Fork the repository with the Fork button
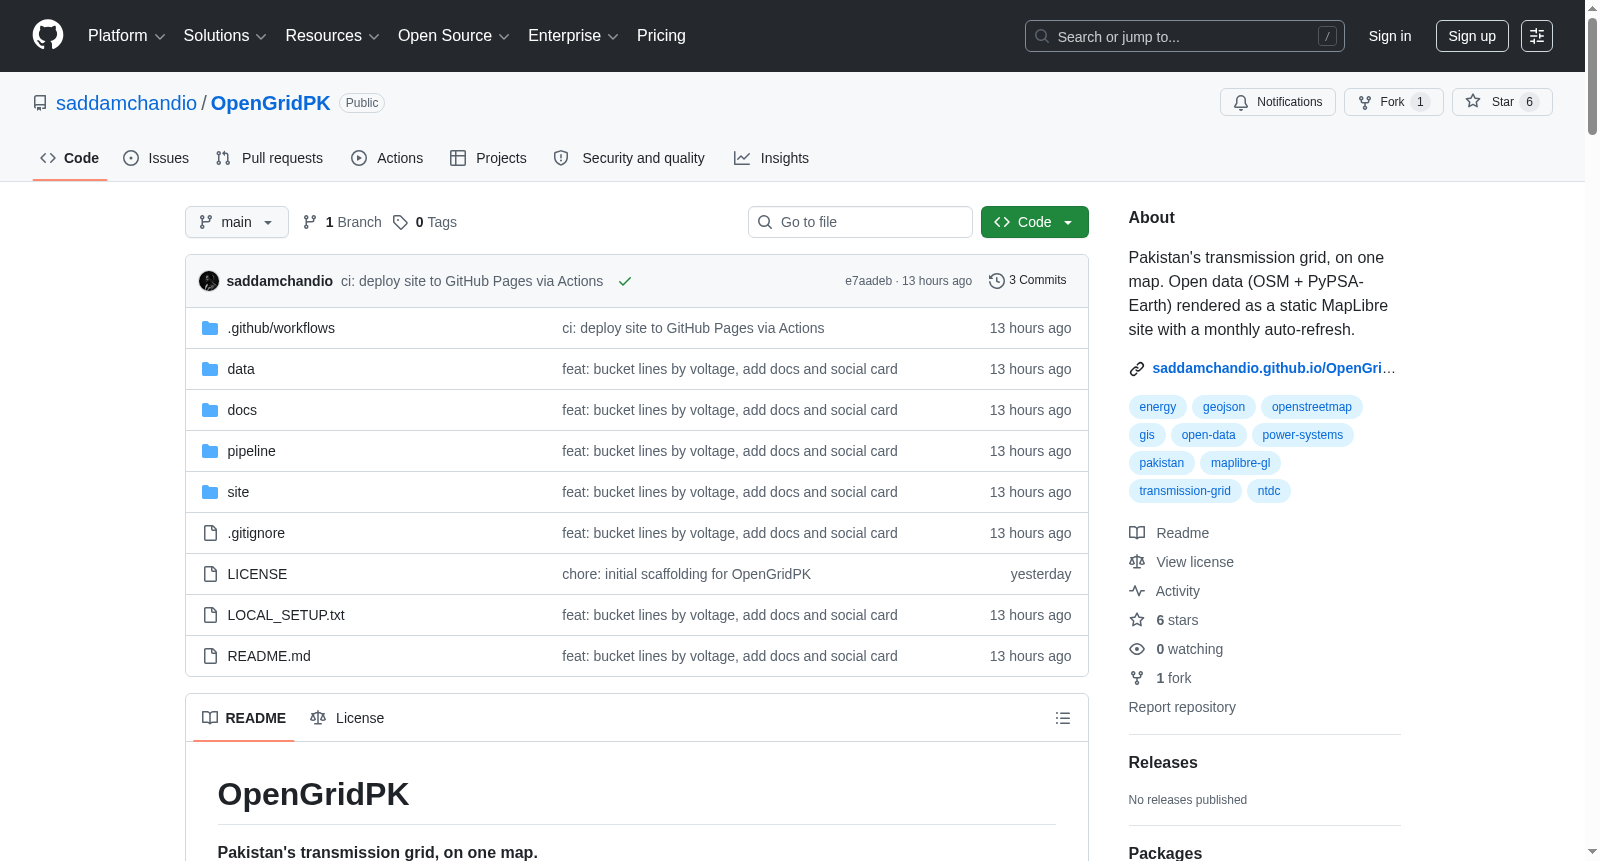 [x=1394, y=102]
